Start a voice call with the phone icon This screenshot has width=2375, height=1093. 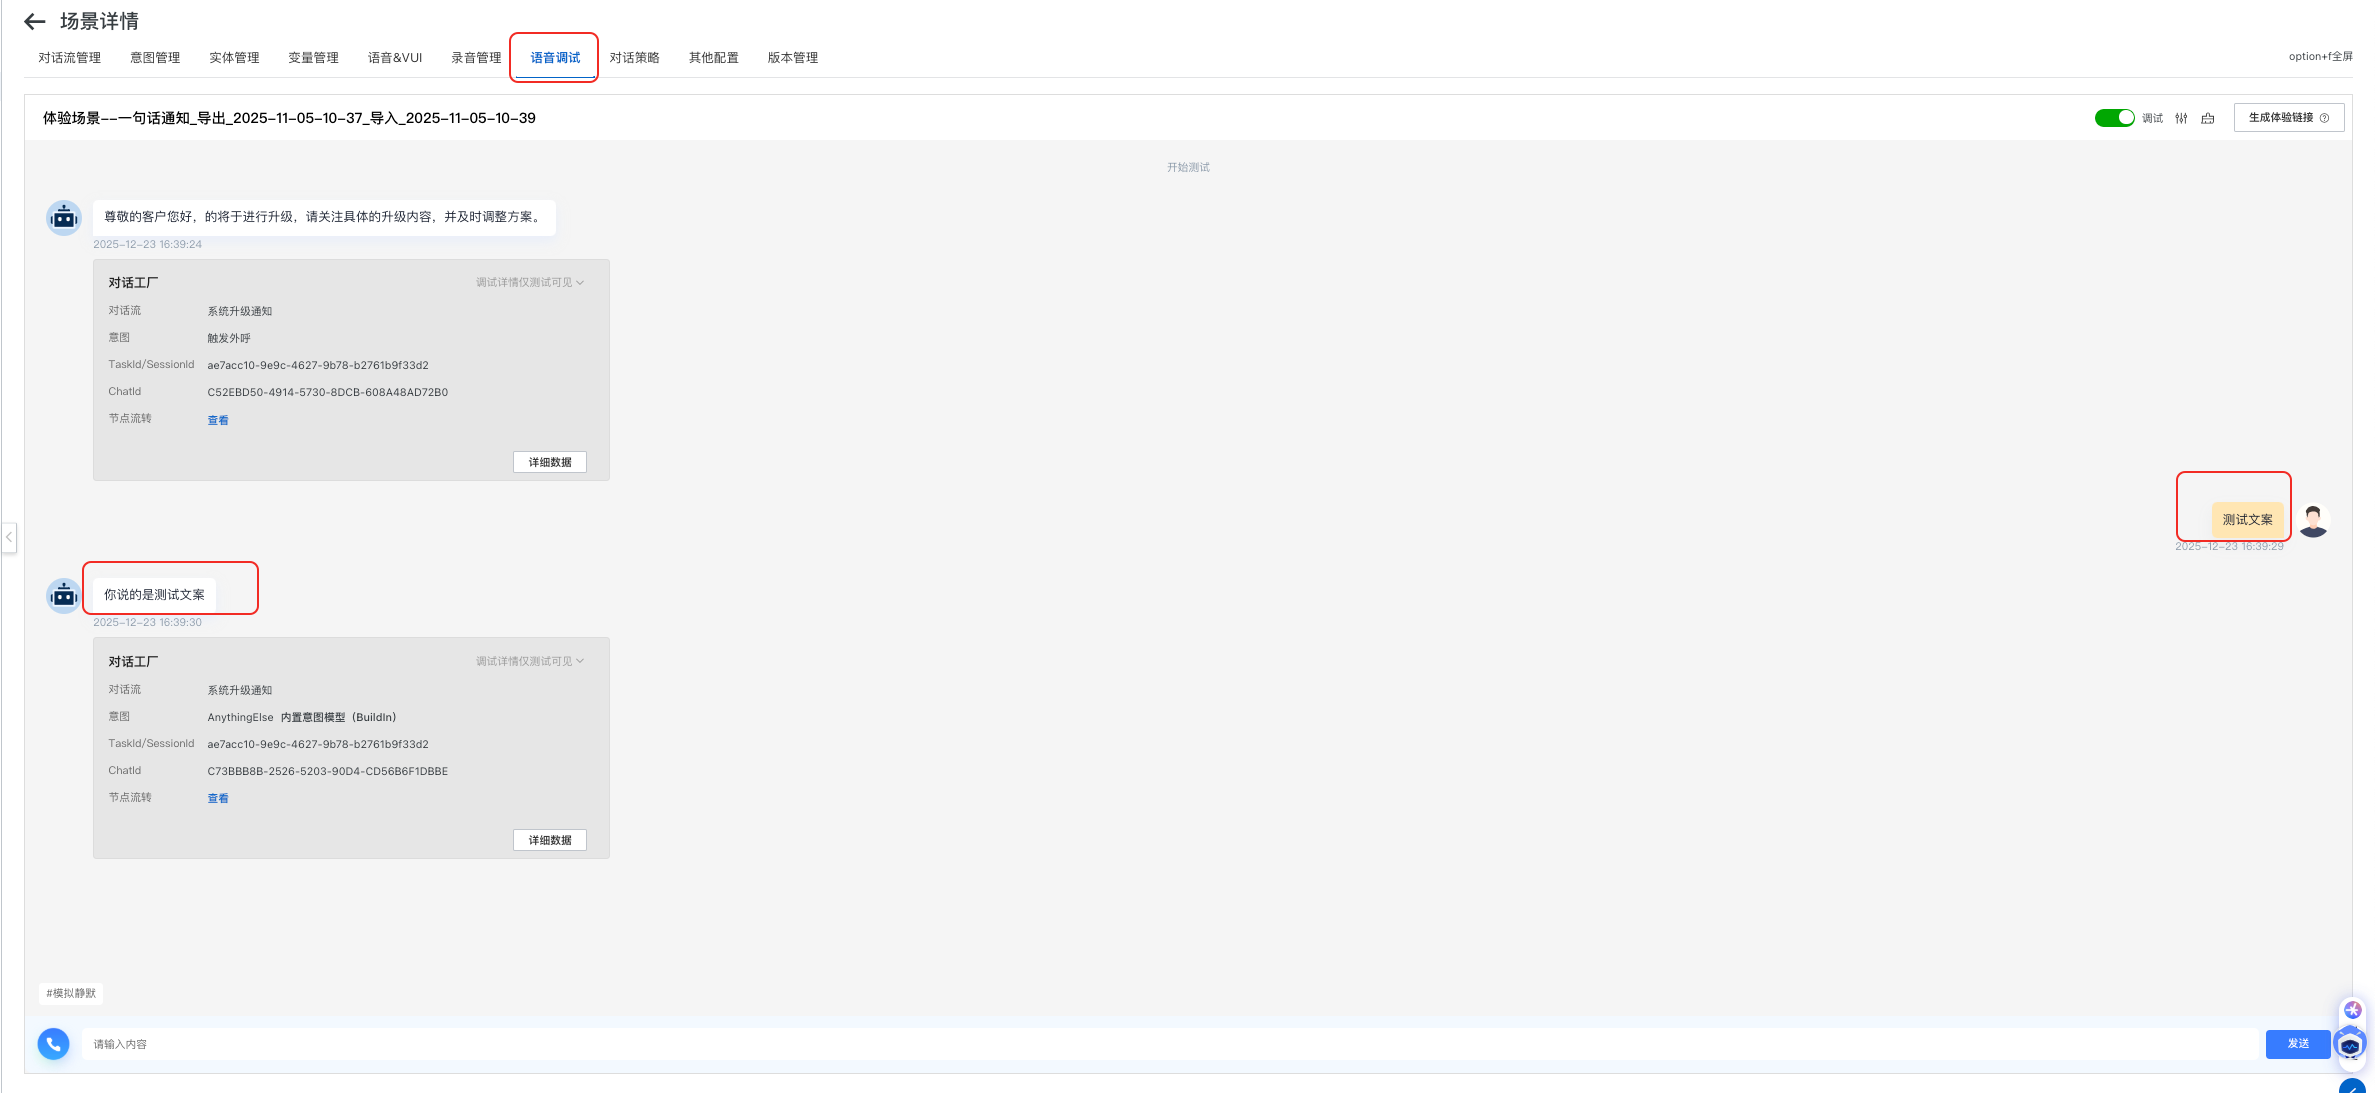click(53, 1043)
